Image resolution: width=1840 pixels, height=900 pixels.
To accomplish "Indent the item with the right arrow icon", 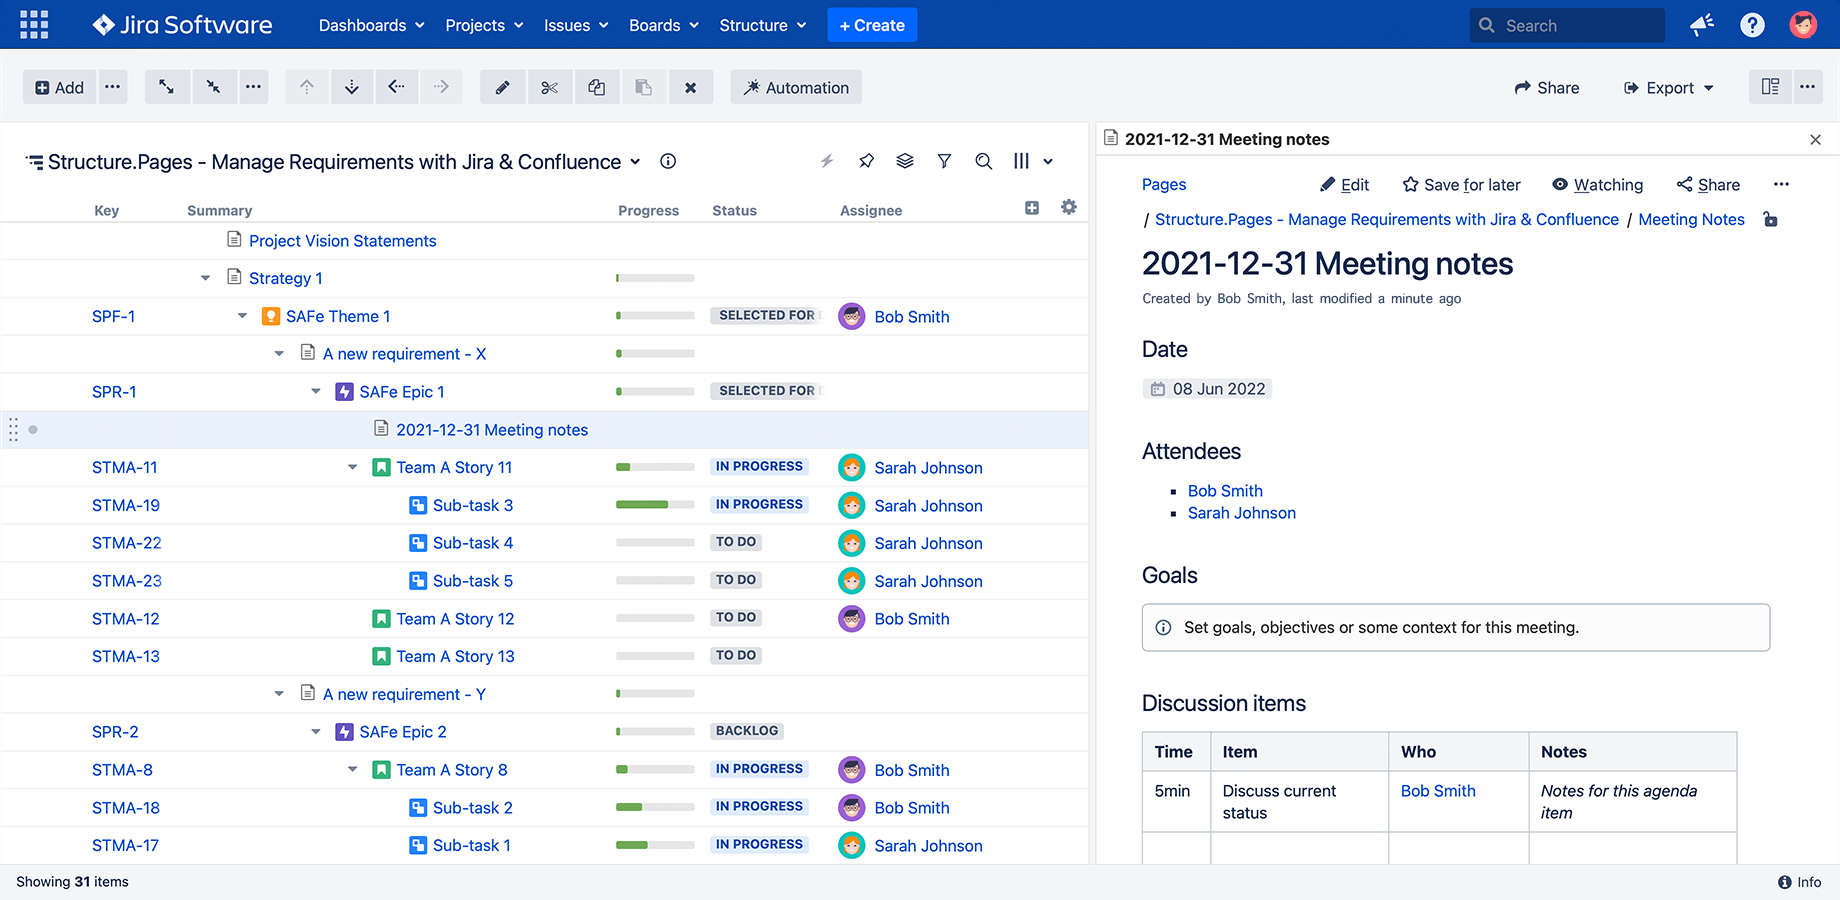I will coord(442,87).
